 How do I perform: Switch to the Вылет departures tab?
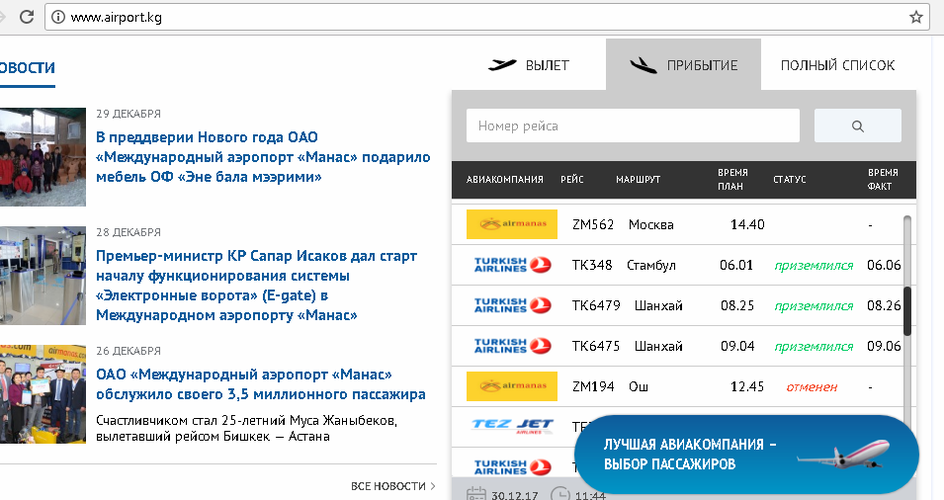(x=528, y=65)
